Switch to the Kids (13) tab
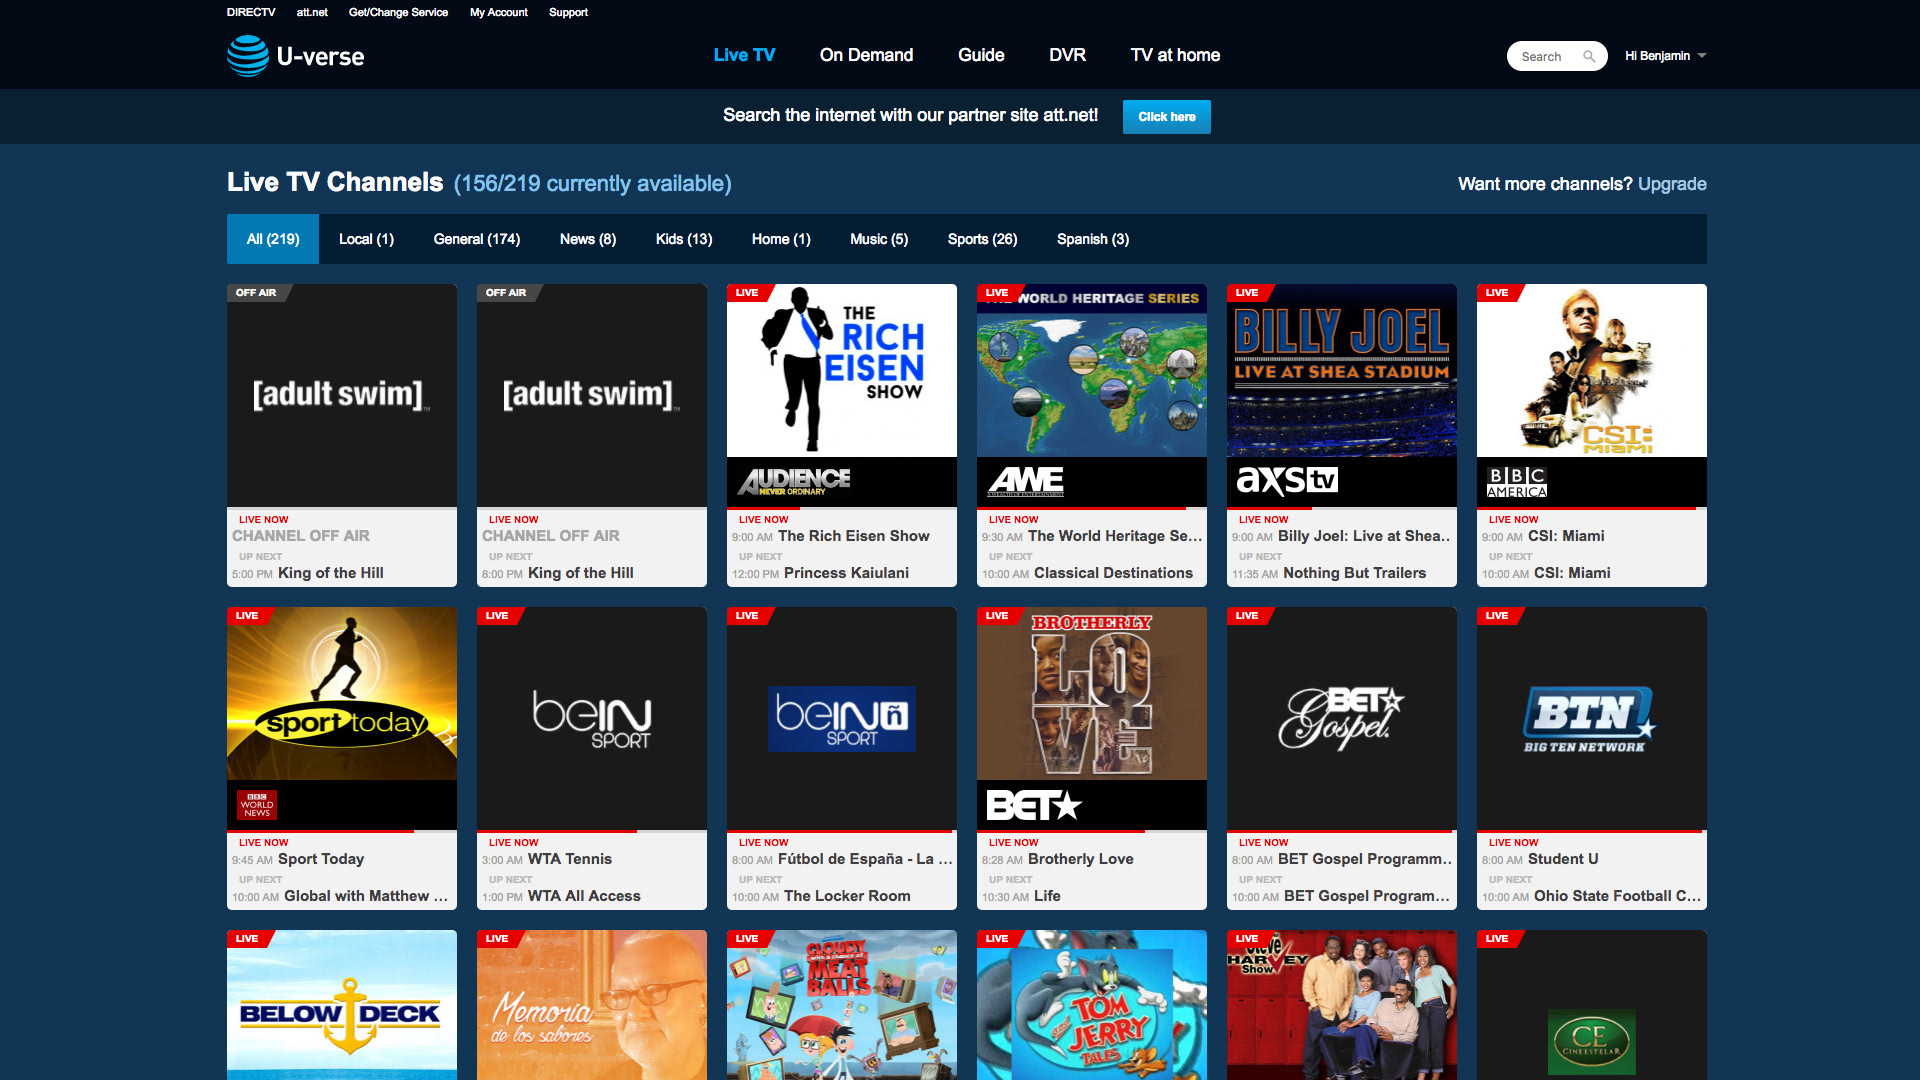 click(684, 239)
